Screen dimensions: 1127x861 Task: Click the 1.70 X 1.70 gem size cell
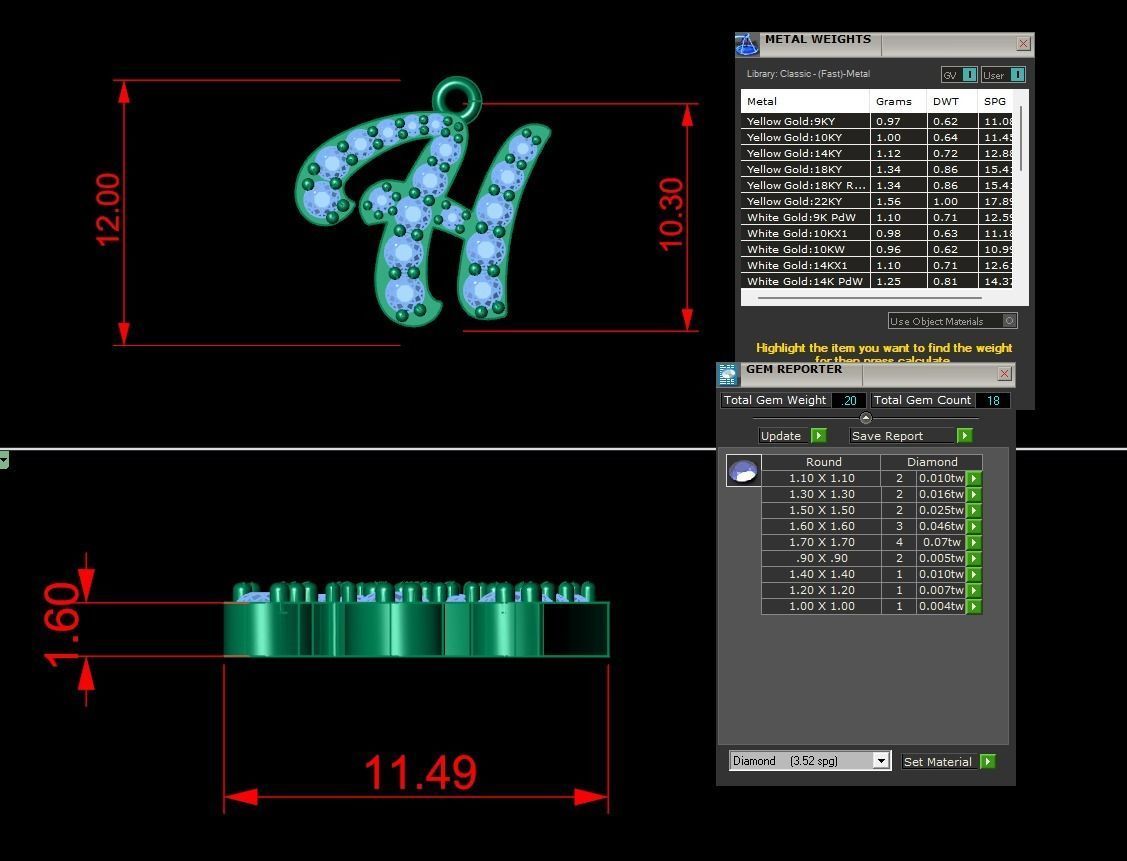[x=822, y=543]
